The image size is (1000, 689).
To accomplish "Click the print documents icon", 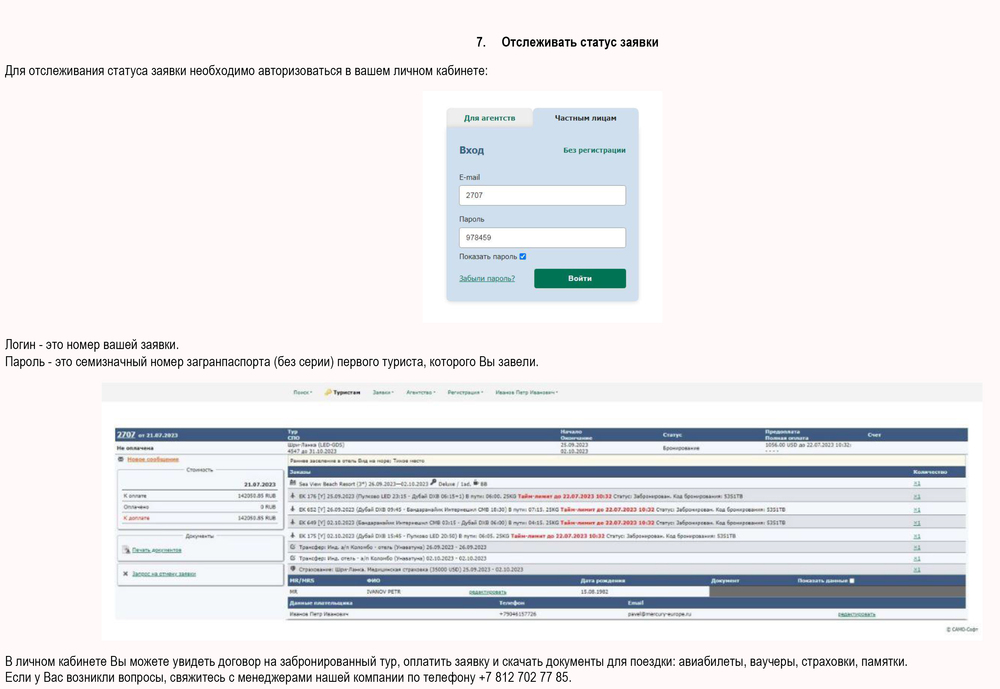I will pos(126,549).
